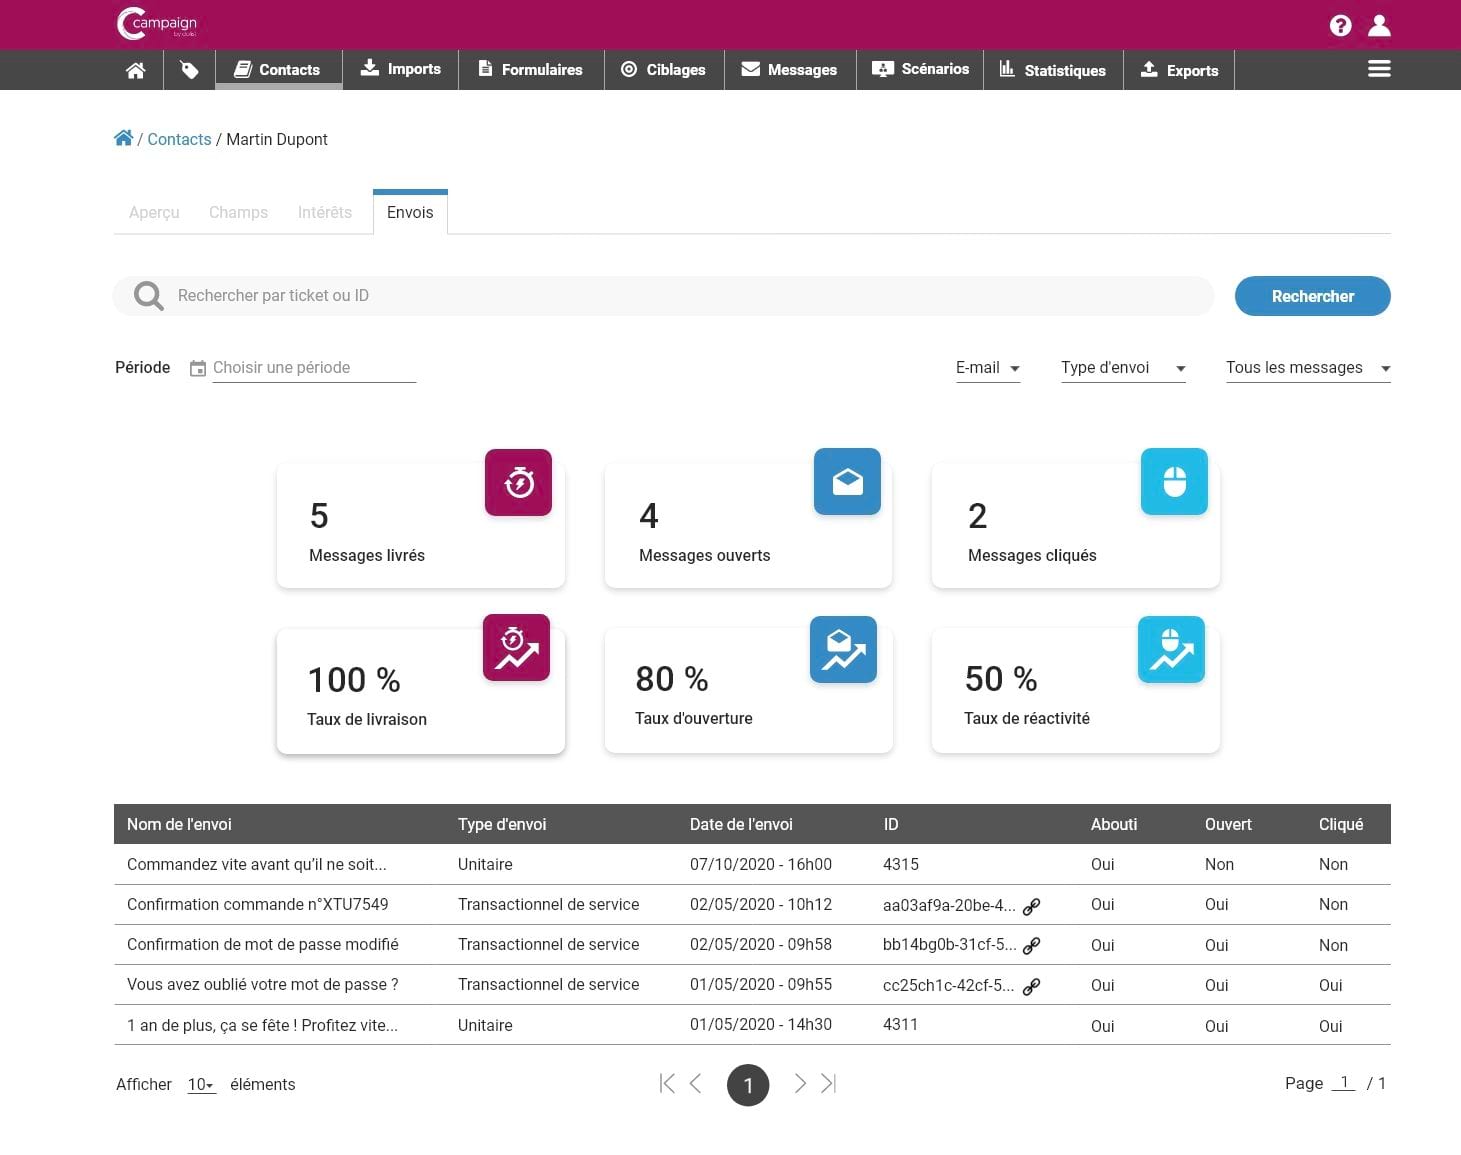This screenshot has height=1155, width=1461.
Task: Click the Messages livrés stopwatch icon
Action: [x=518, y=482]
